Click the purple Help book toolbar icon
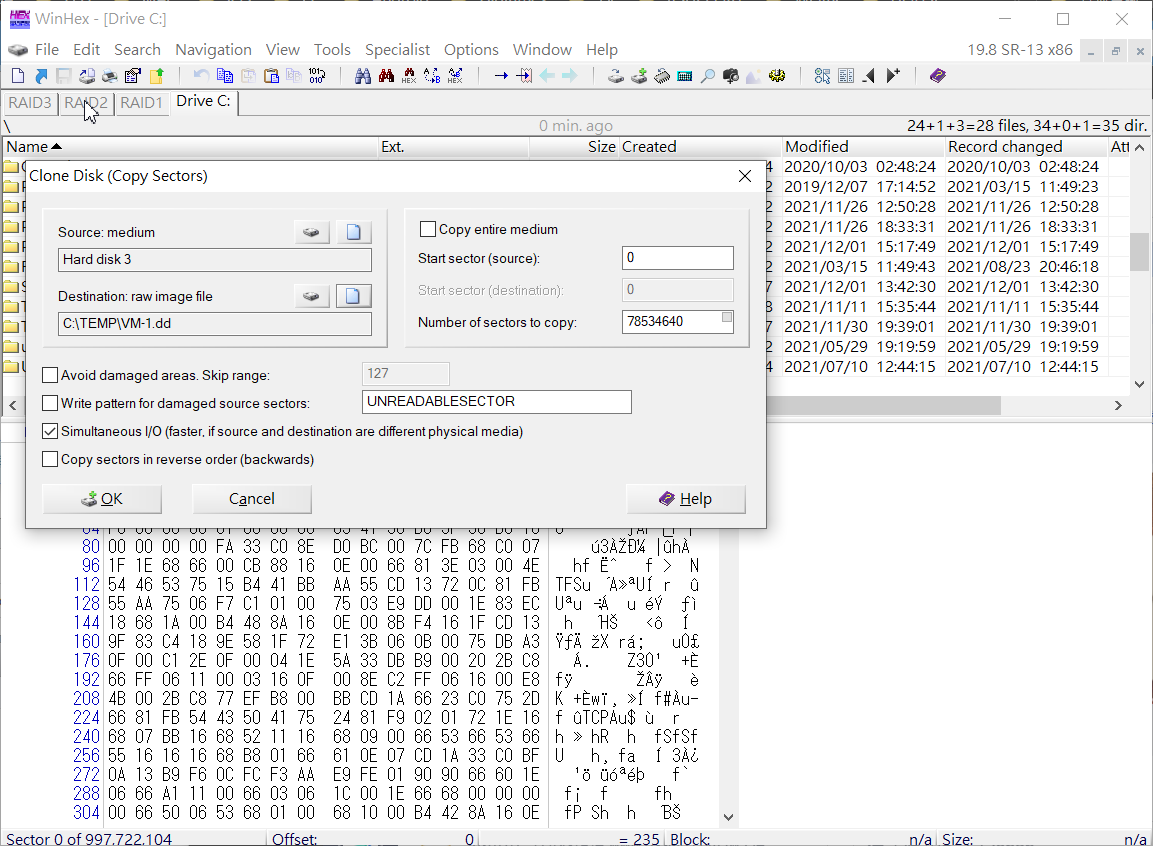1153x846 pixels. [938, 76]
